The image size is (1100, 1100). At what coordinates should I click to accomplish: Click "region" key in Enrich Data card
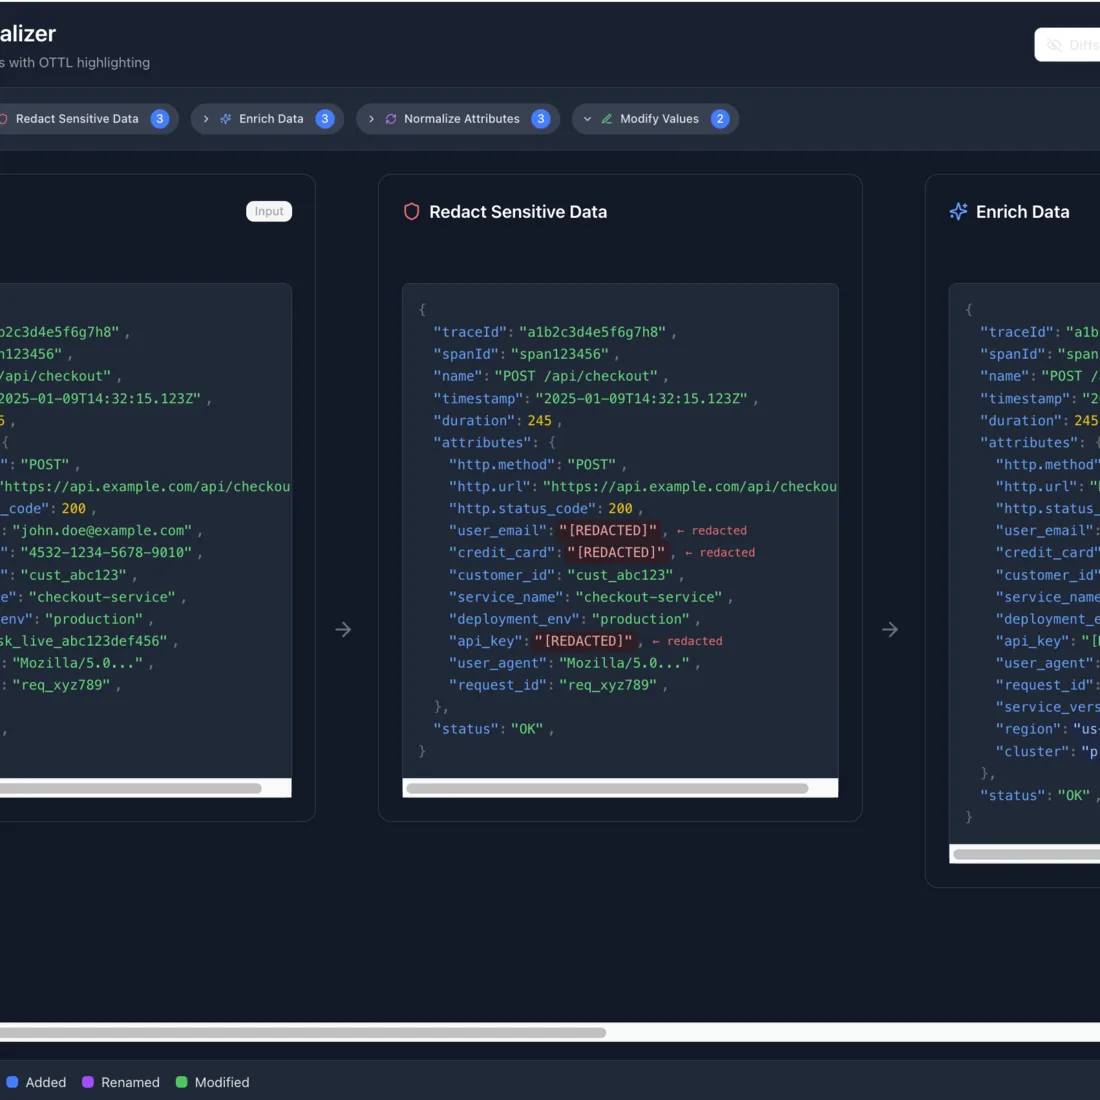pyautogui.click(x=1029, y=729)
